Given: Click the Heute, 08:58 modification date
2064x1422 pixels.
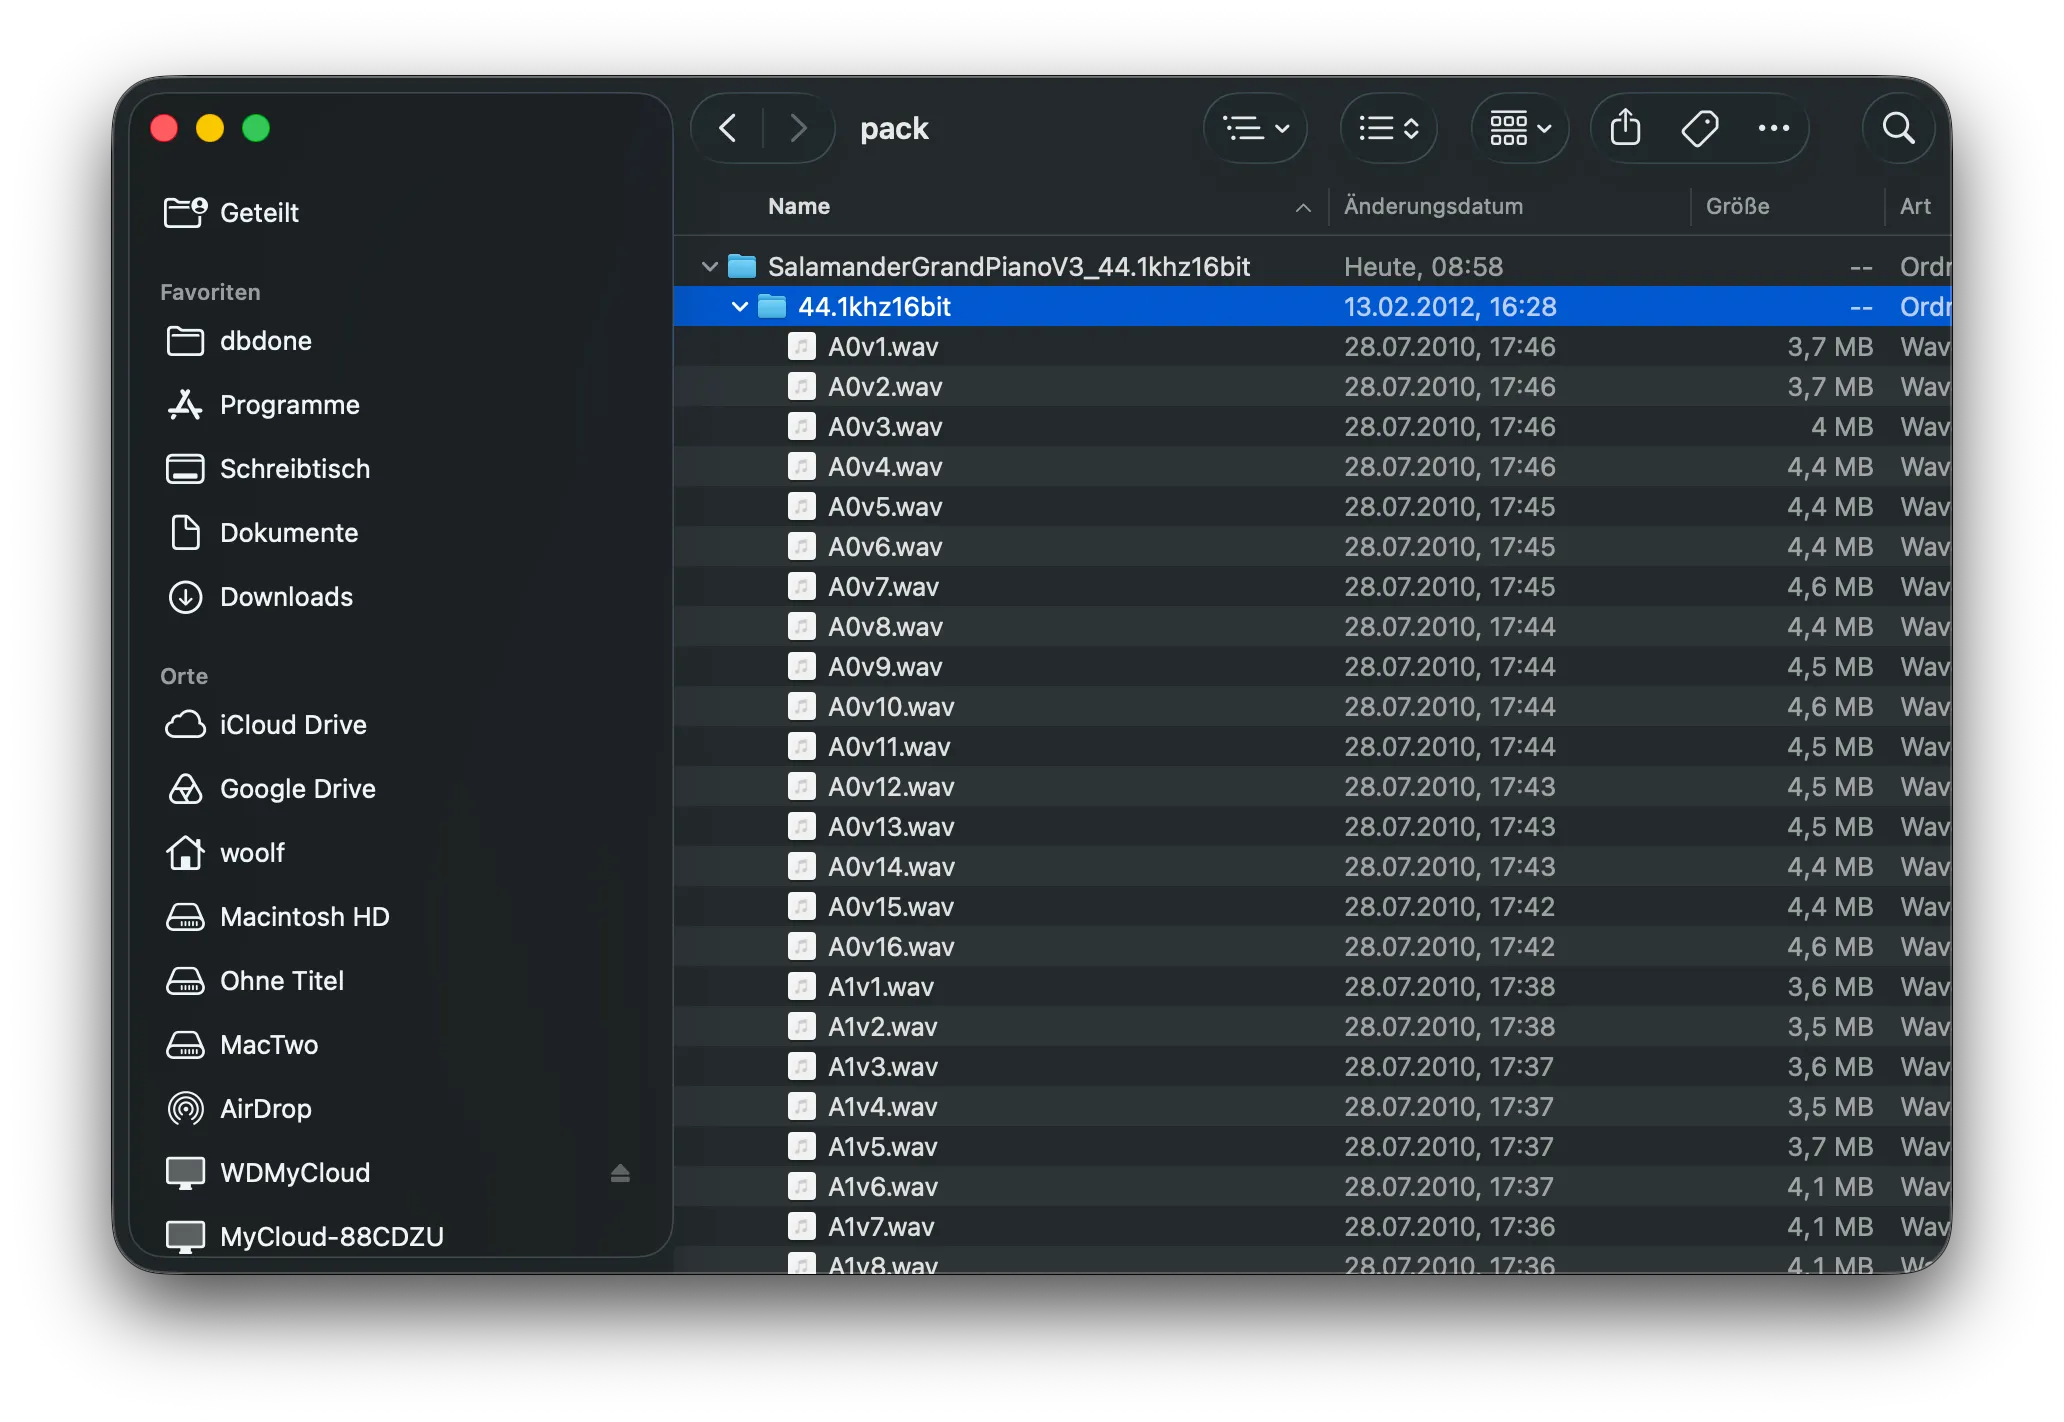Looking at the screenshot, I should click(x=1423, y=267).
